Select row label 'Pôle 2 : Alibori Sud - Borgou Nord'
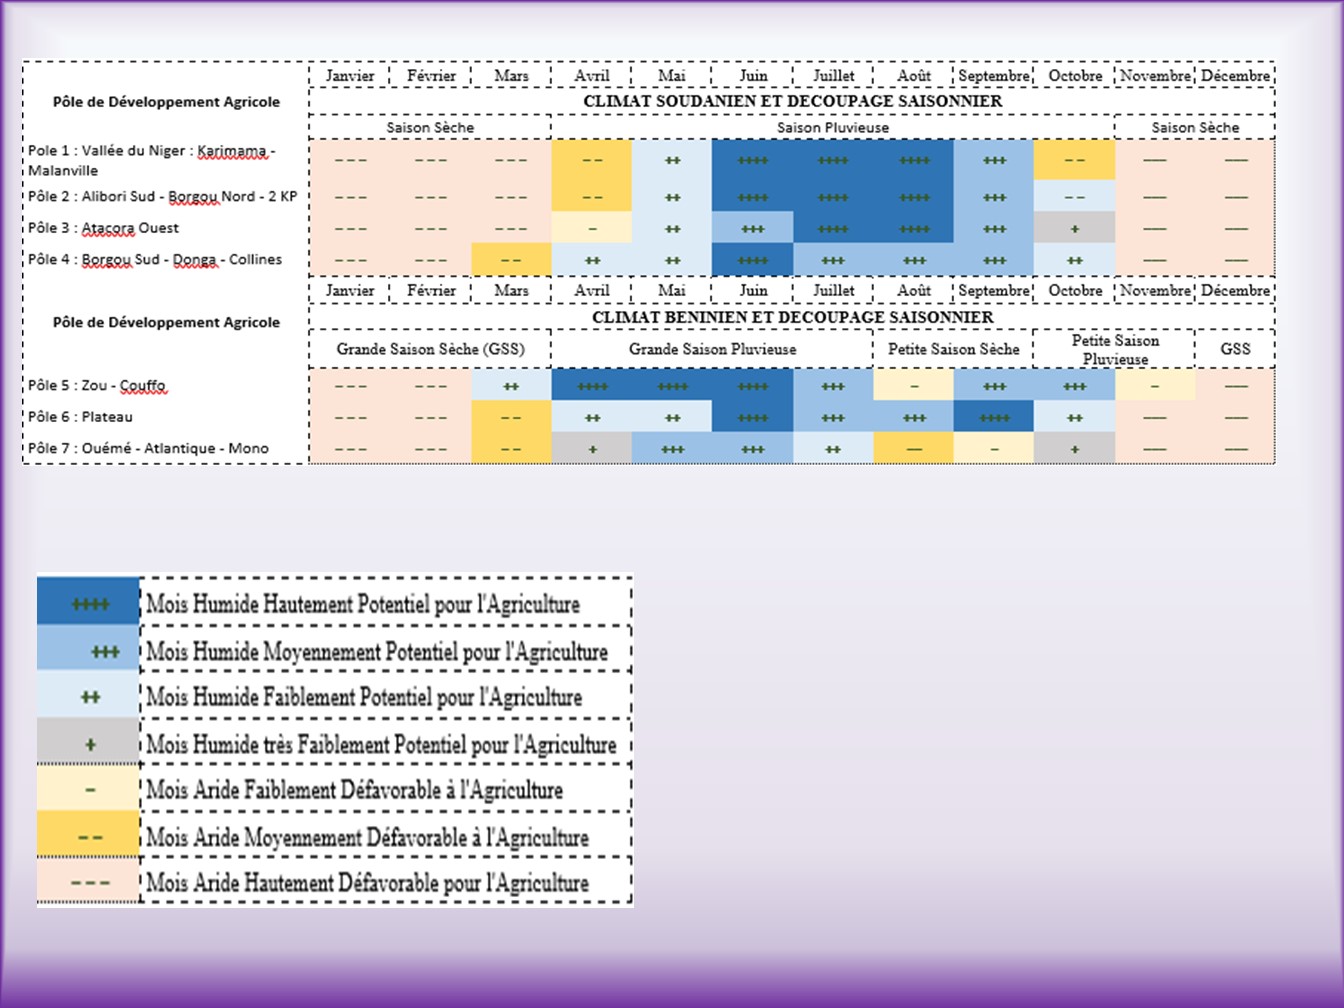This screenshot has height=1008, width=1344. [x=162, y=196]
